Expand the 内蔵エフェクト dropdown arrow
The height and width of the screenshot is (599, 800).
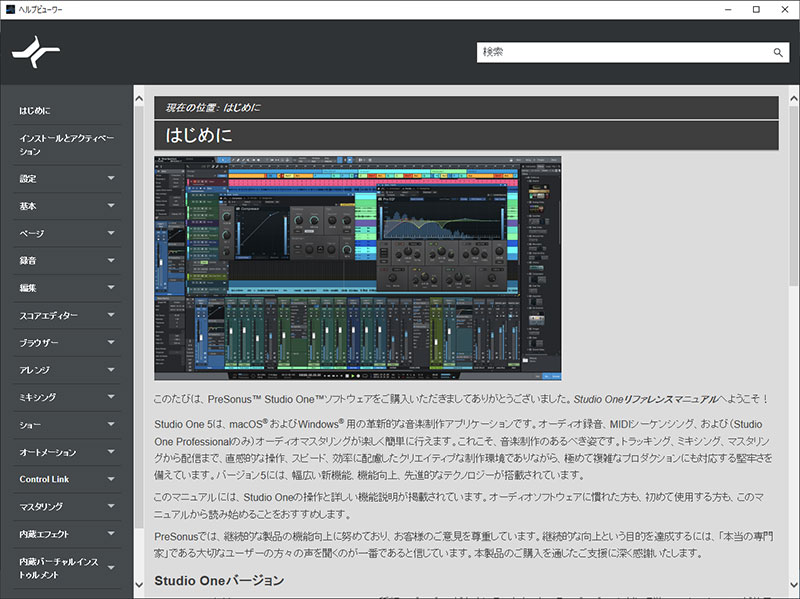tap(111, 534)
